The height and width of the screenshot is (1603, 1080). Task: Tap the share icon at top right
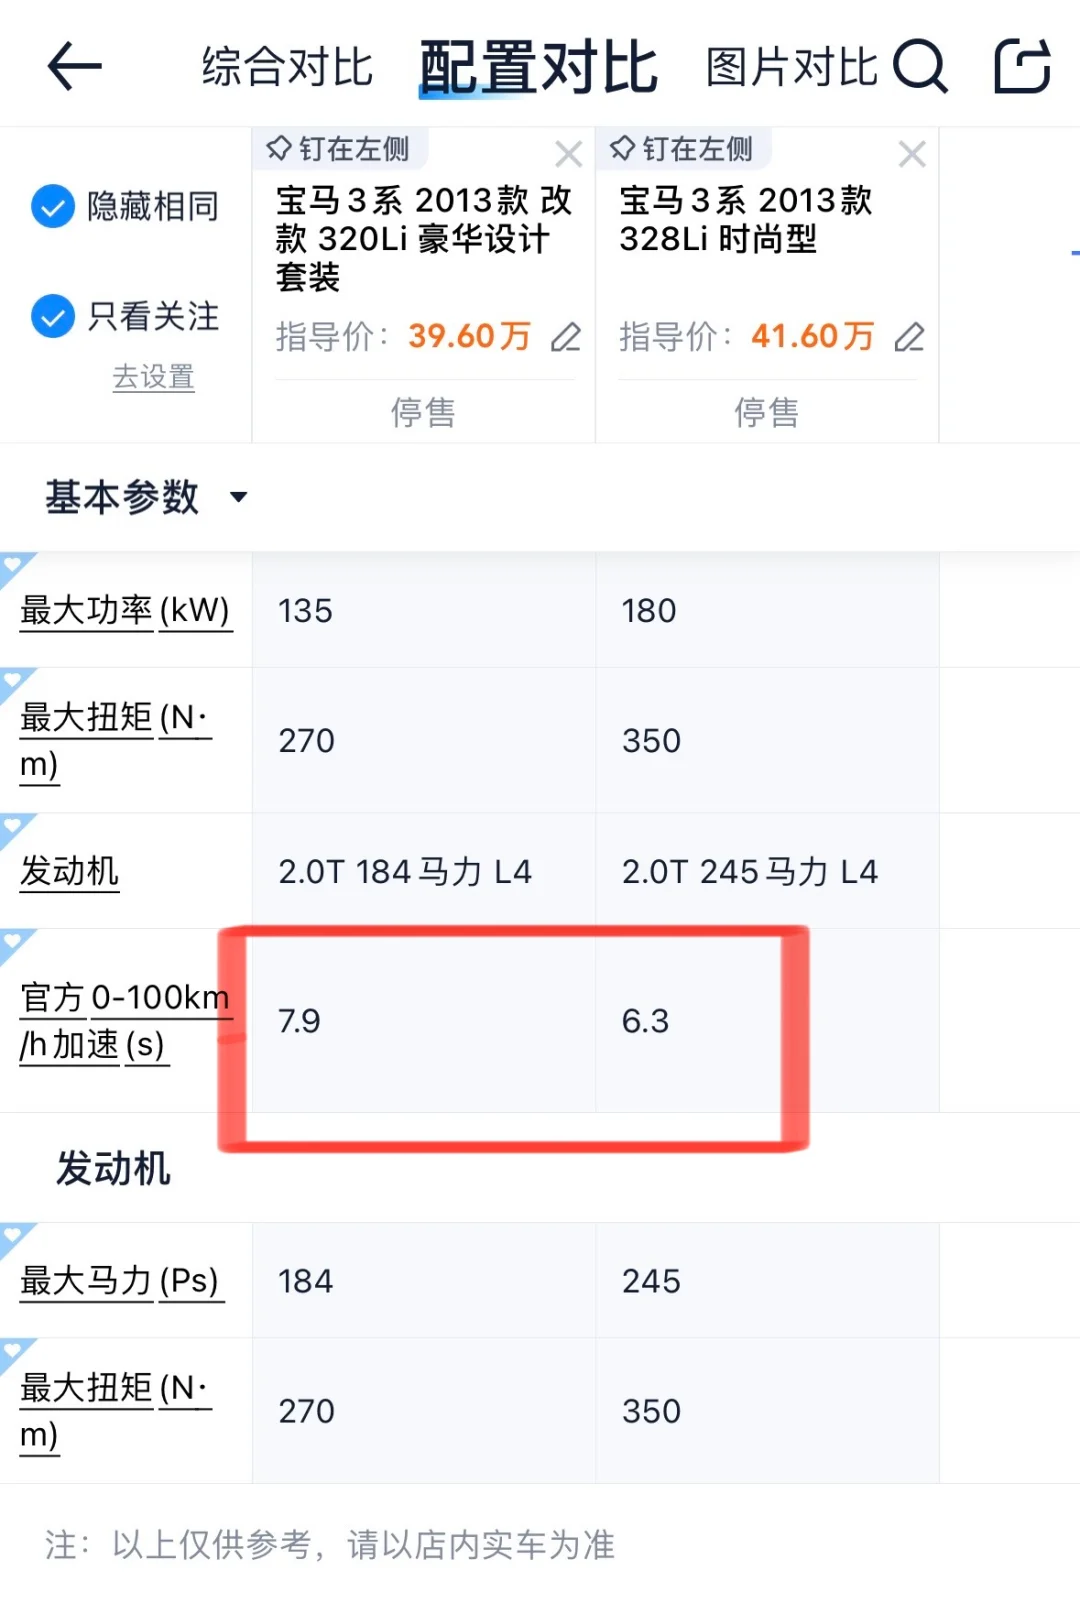(x=1022, y=66)
